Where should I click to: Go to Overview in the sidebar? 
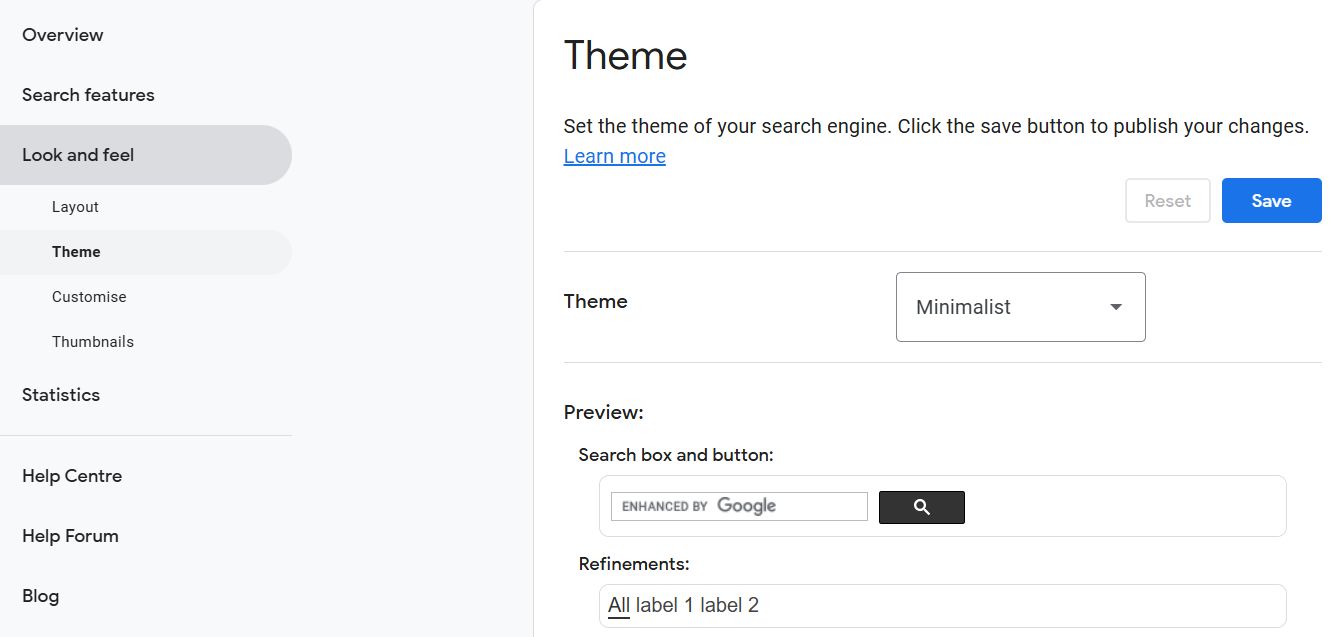pyautogui.click(x=63, y=35)
